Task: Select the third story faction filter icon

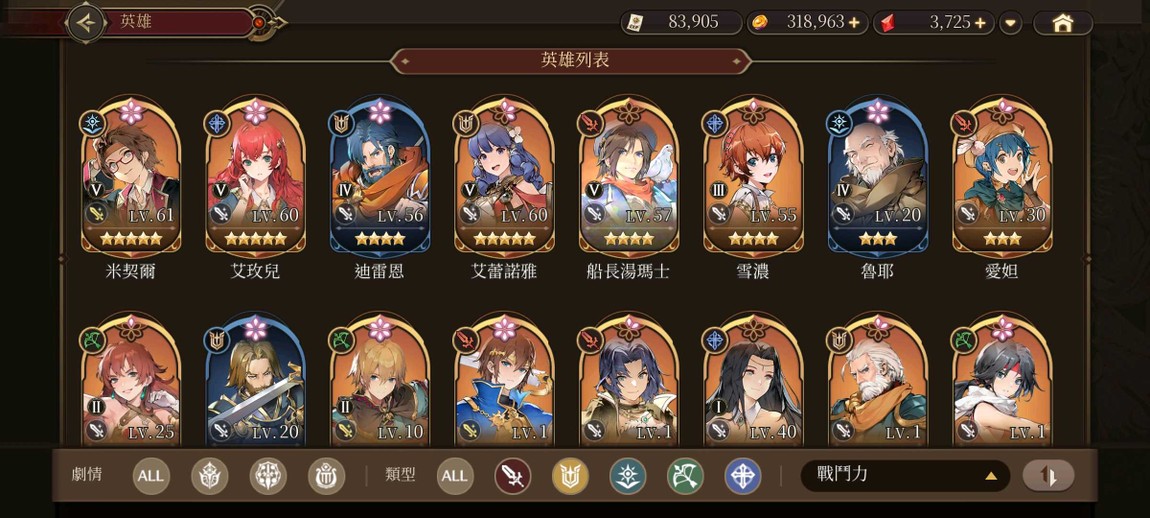Action: pyautogui.click(x=326, y=476)
